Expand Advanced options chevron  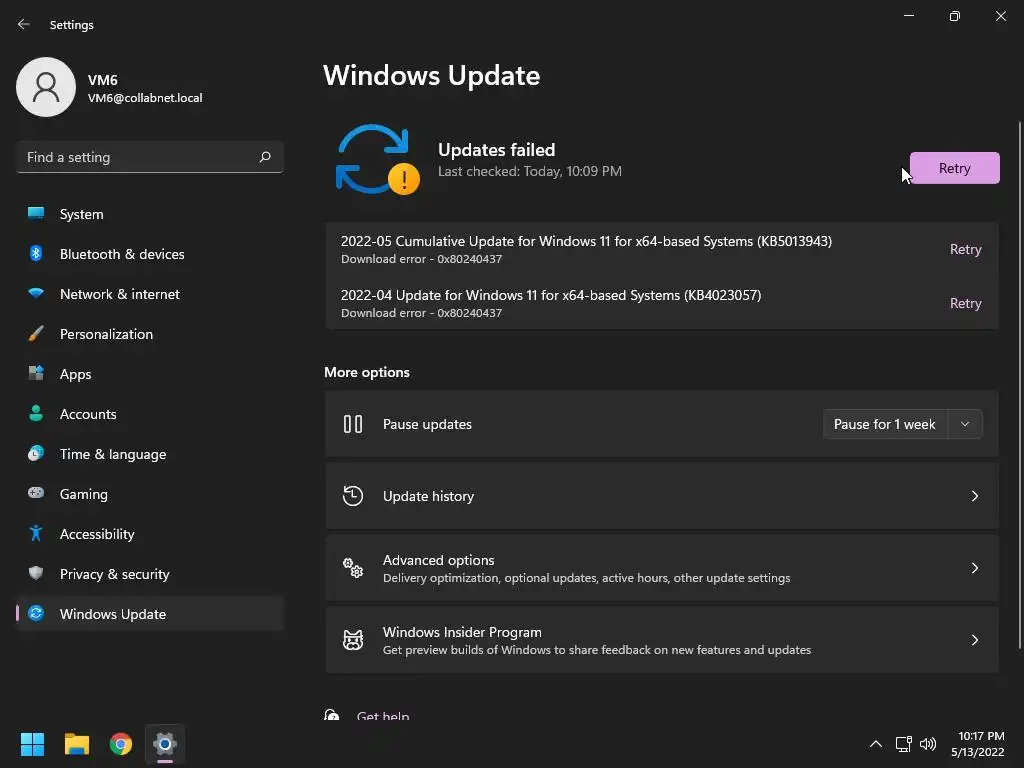pos(975,568)
